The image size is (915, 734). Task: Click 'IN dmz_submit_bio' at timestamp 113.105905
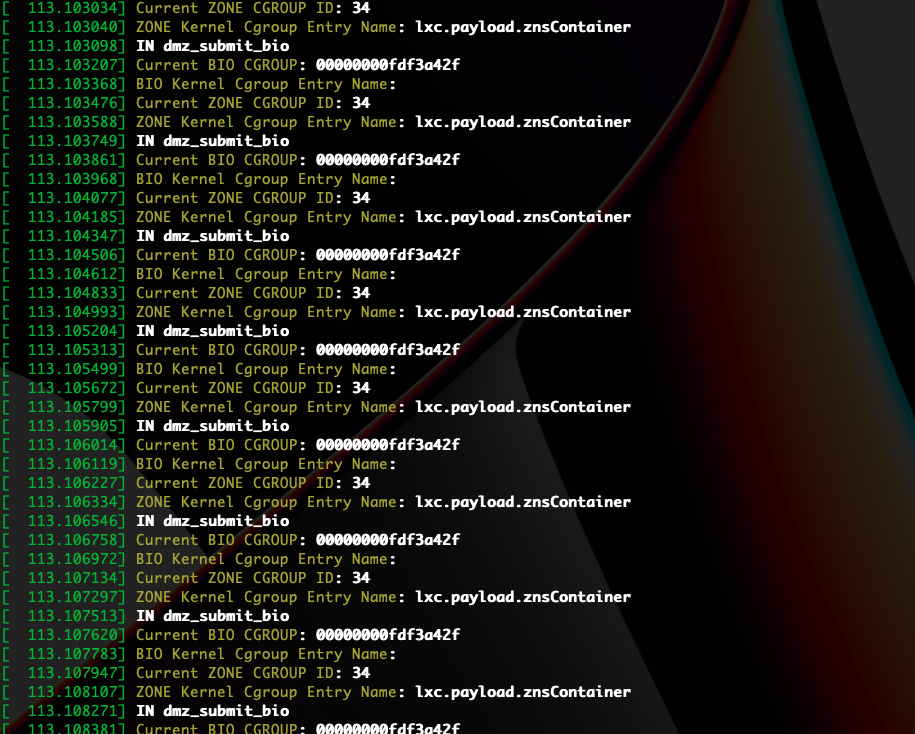pos(212,426)
